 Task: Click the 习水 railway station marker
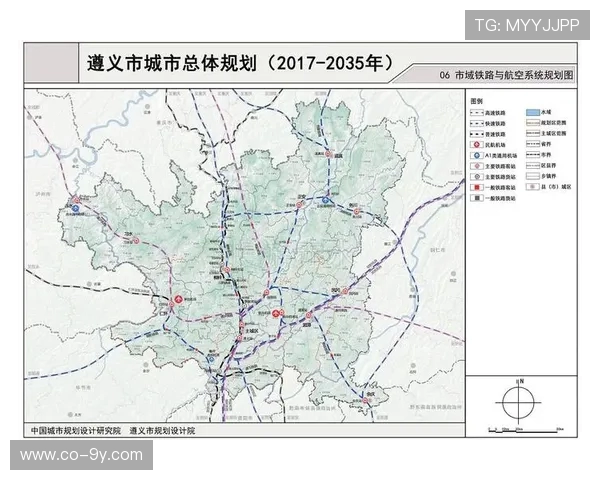pos(136,241)
